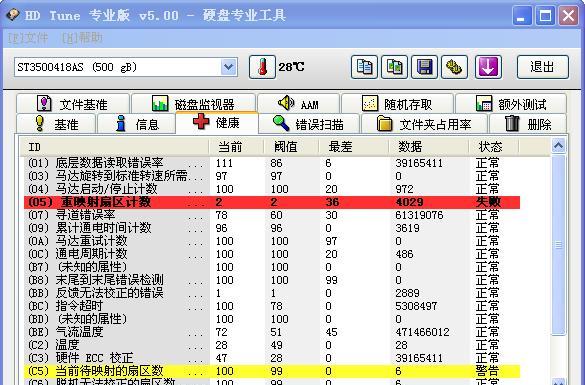Open the 帮助 menu

(82, 38)
